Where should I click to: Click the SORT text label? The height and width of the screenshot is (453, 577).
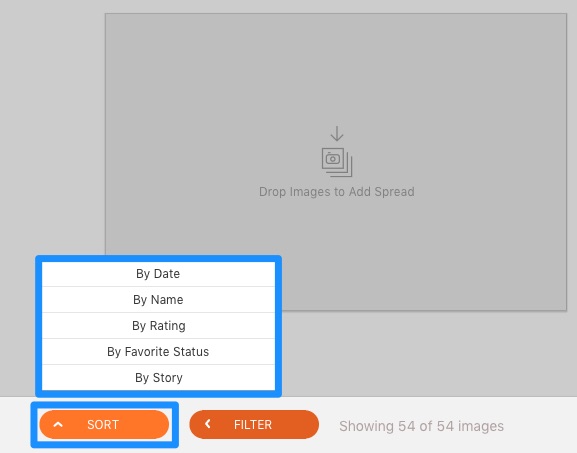tap(103, 425)
